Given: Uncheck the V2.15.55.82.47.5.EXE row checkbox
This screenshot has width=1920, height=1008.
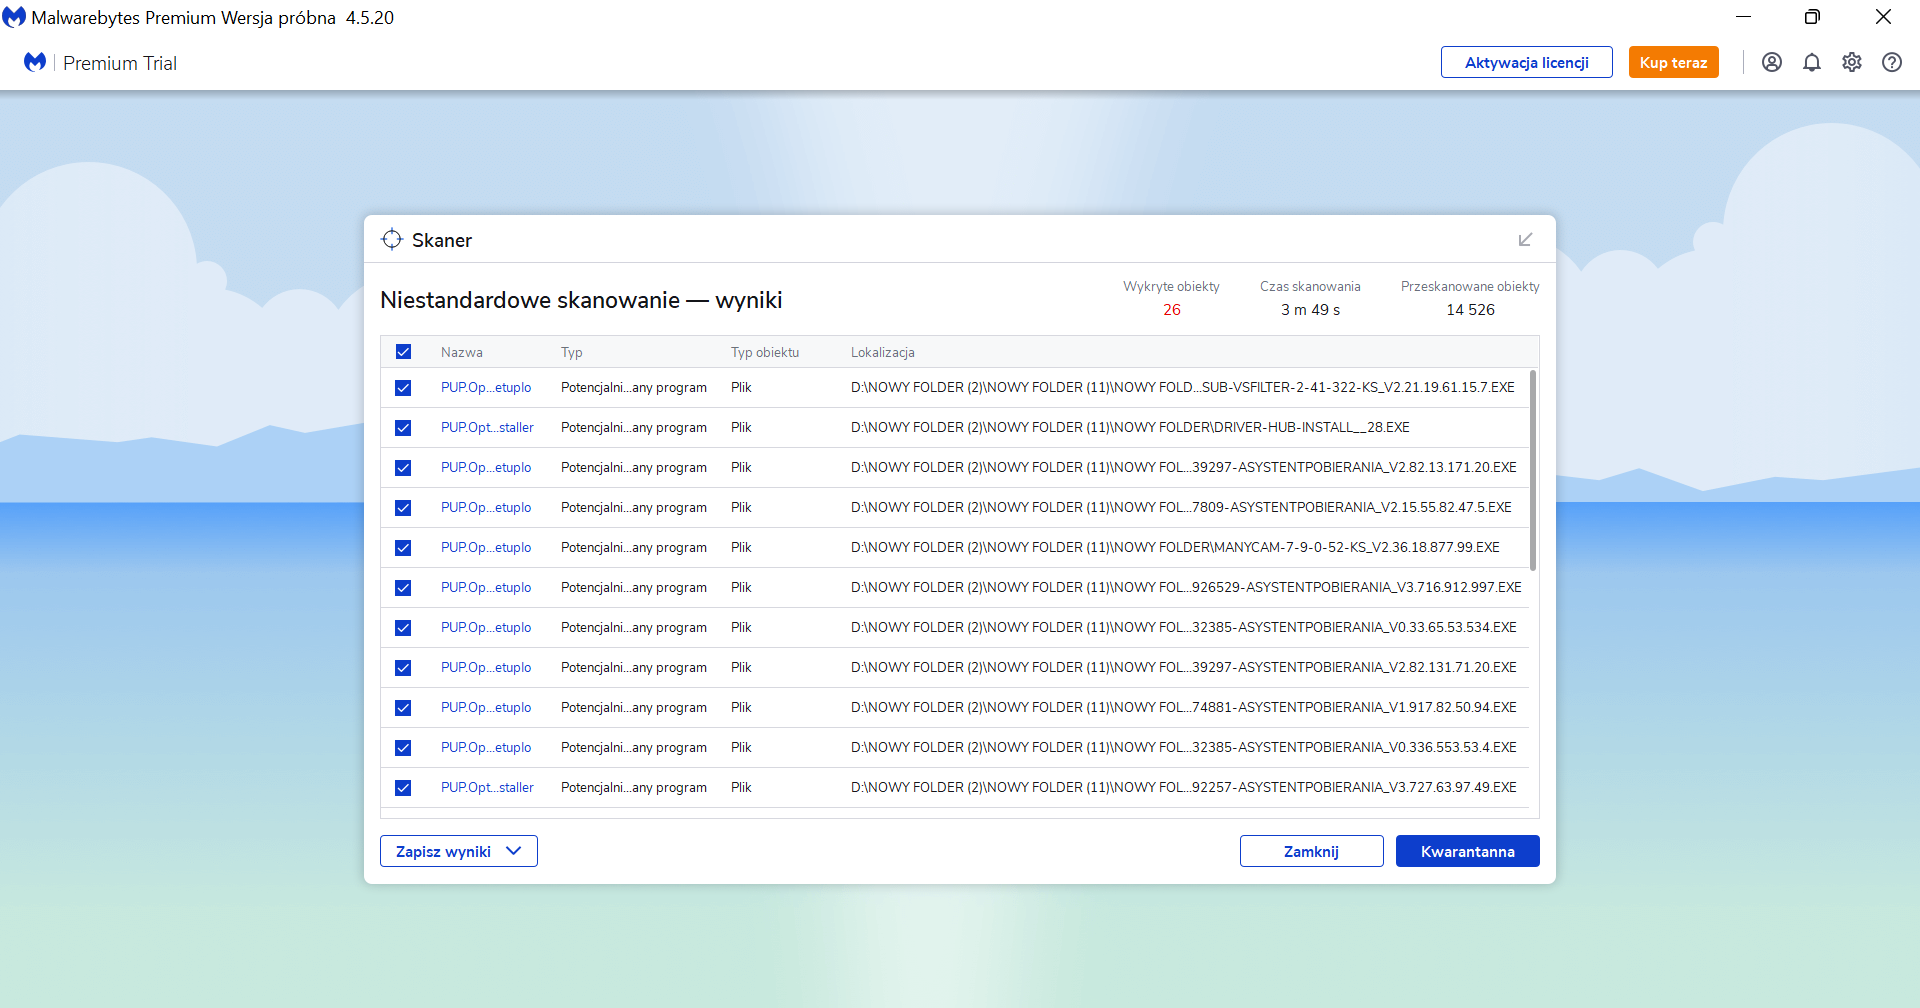Looking at the screenshot, I should 403,508.
